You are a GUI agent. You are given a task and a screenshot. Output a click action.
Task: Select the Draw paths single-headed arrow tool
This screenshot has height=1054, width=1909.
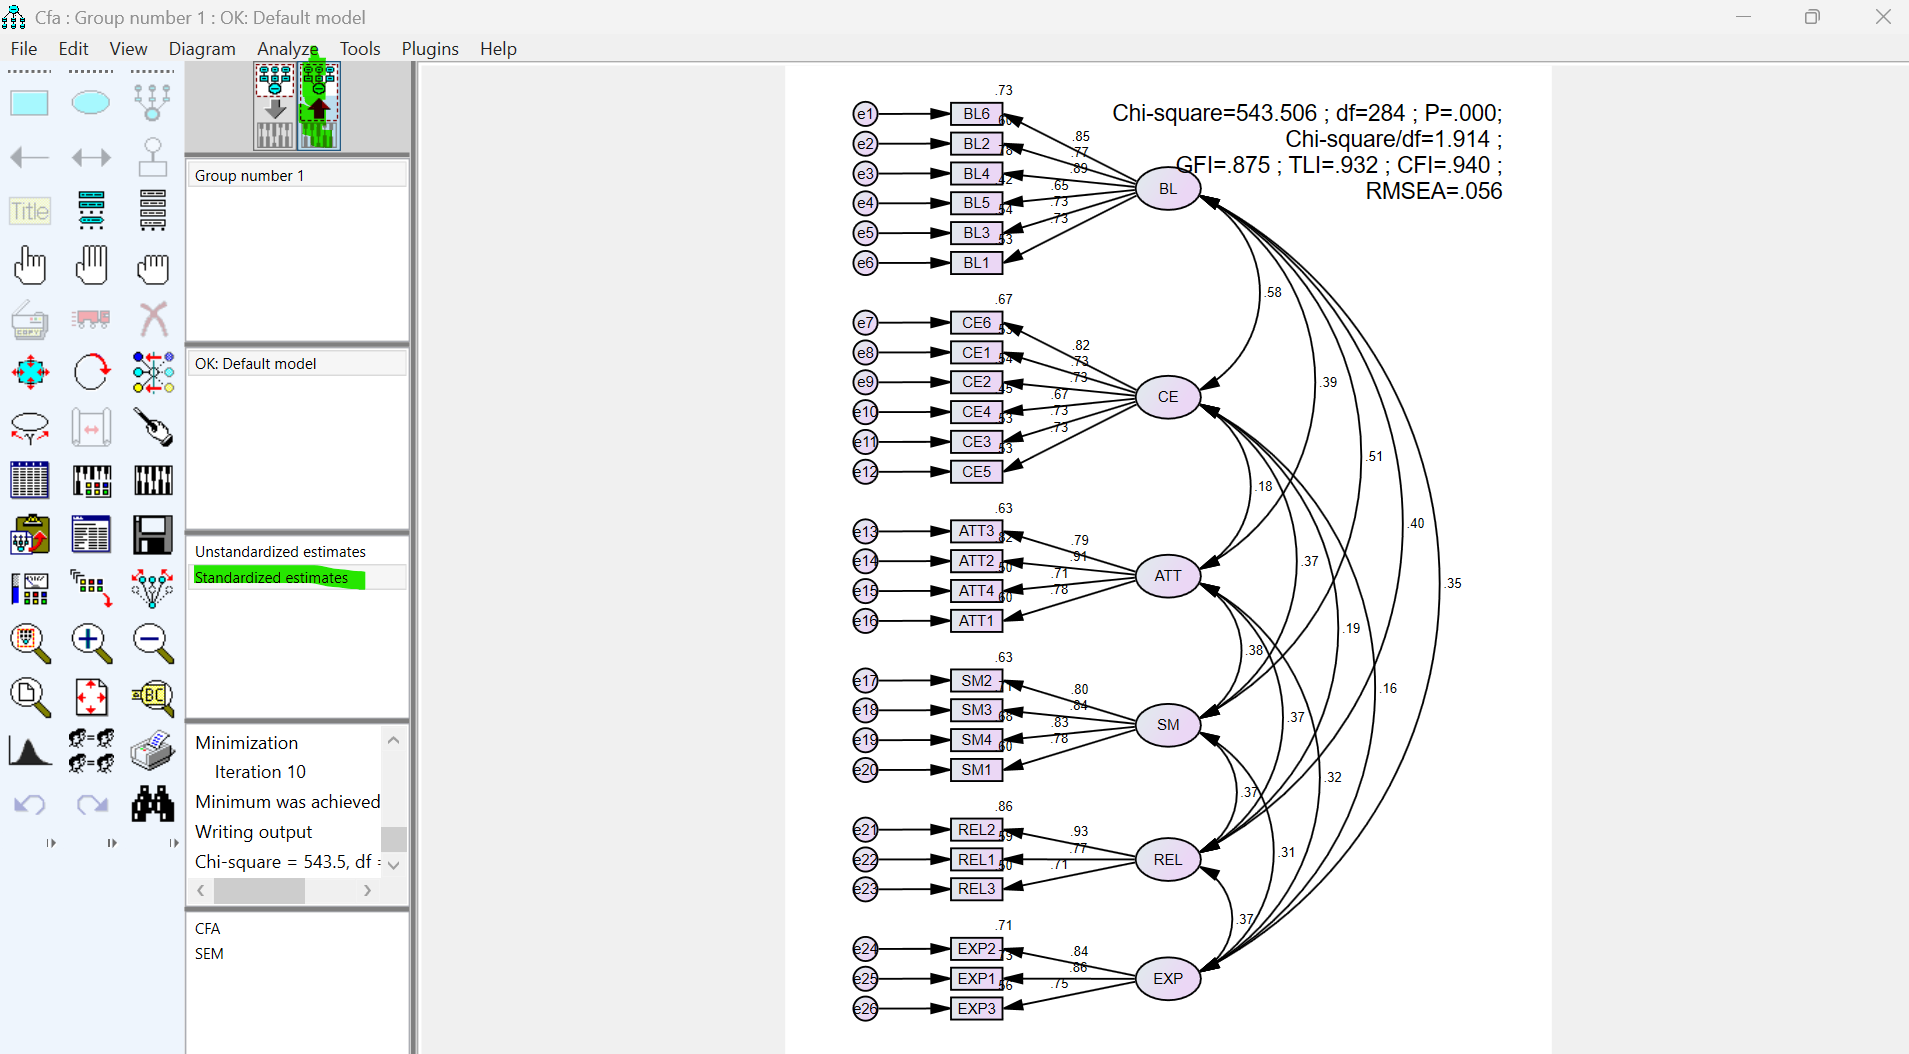30,157
